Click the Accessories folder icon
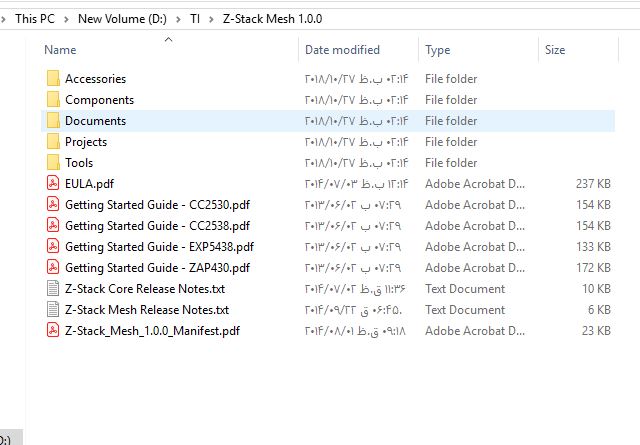640x445 pixels. (53, 78)
